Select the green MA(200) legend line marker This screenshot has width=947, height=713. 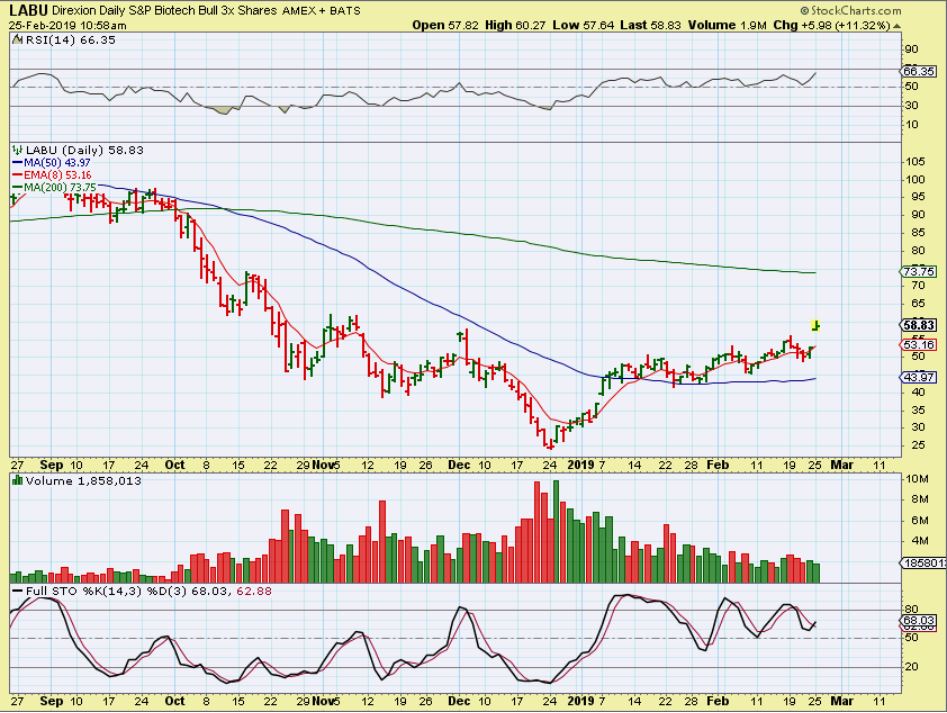18,187
